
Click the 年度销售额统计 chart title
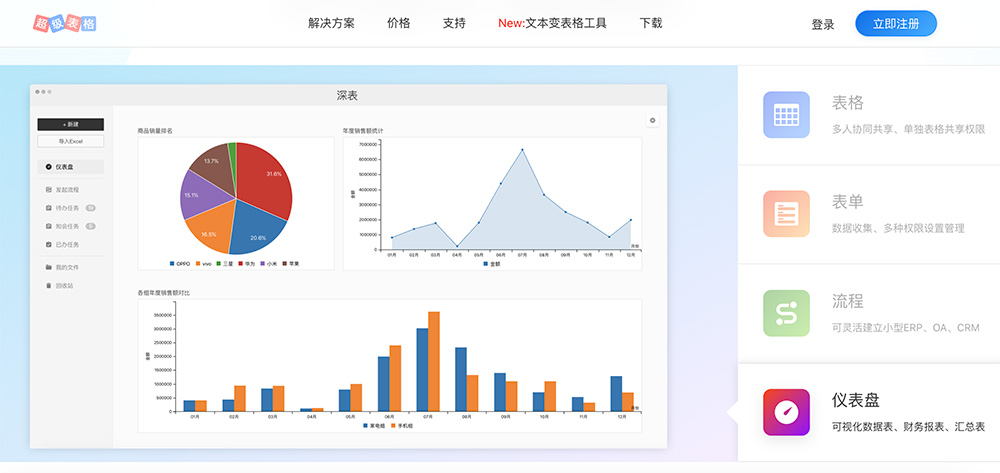[363, 131]
